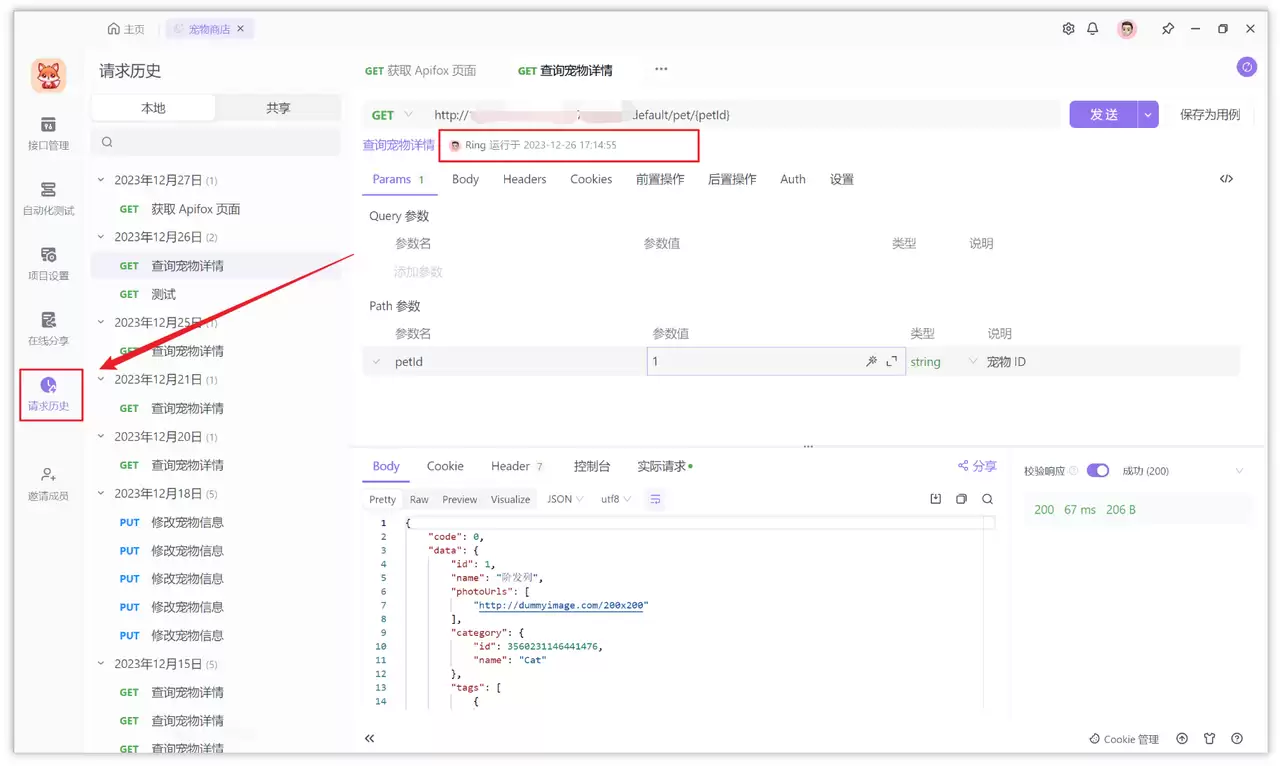Viewport: 1280px width, 766px height.
Task: Open notifications via the bell icon
Action: (x=1093, y=29)
